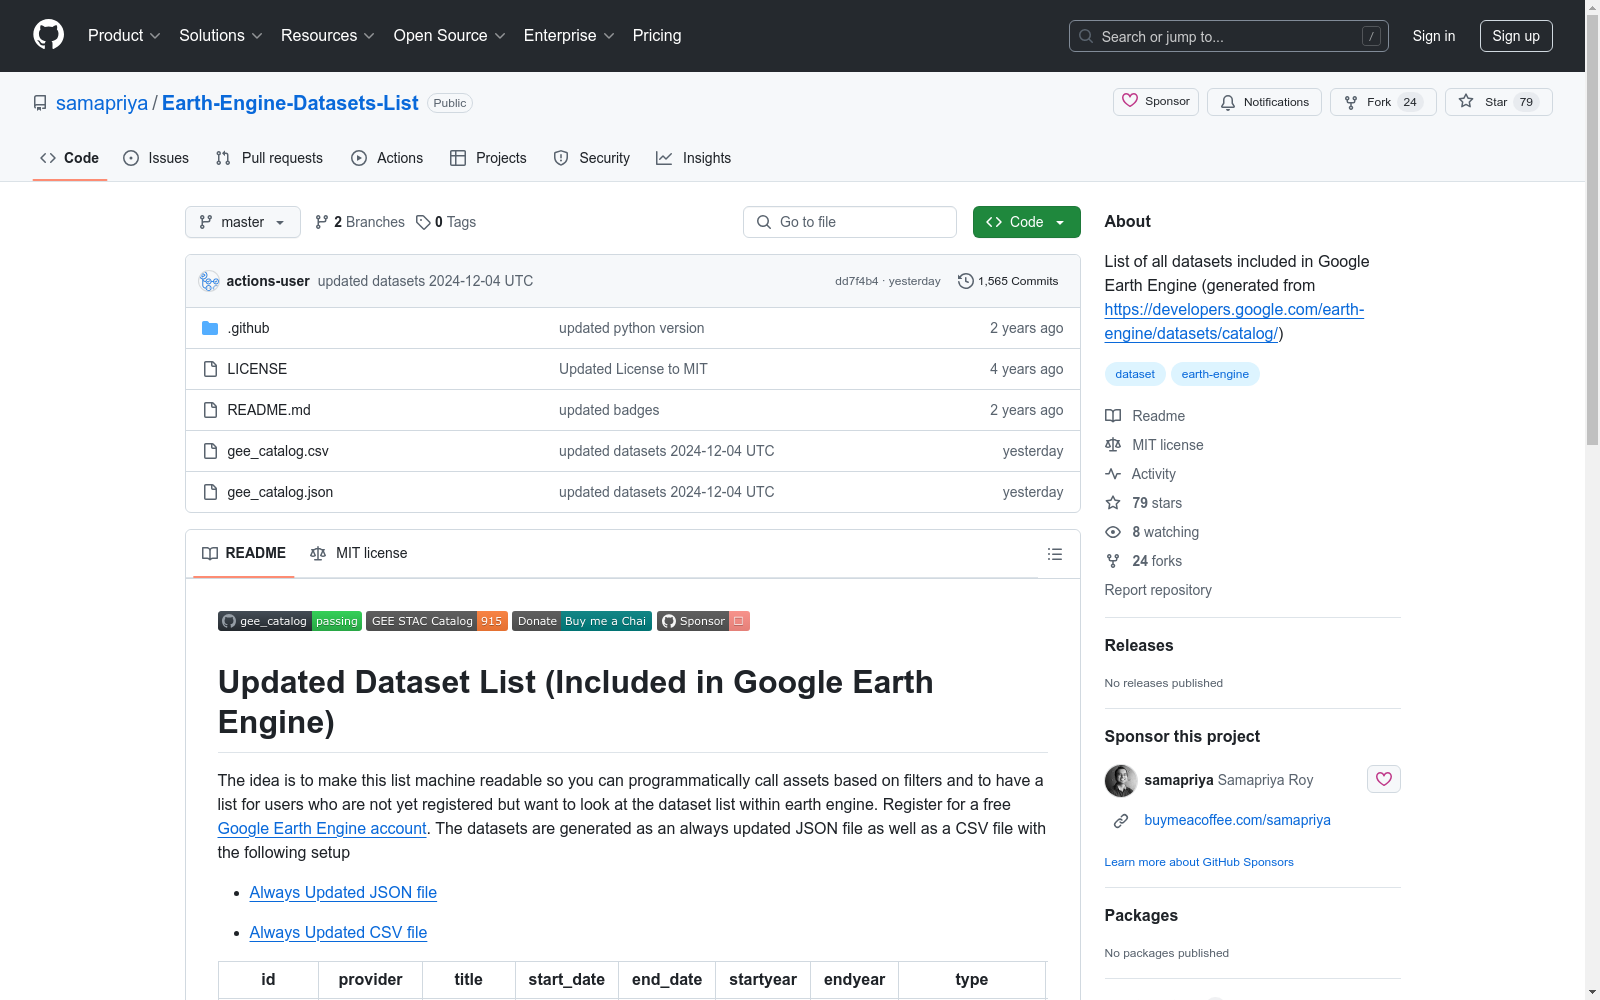The height and width of the screenshot is (1000, 1600).
Task: Click the Sign up button
Action: 1516,36
